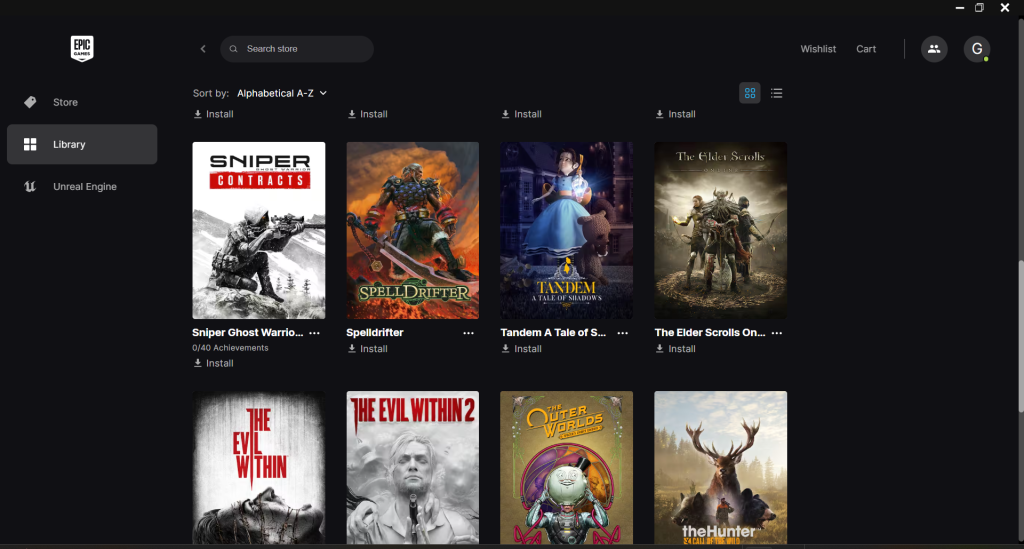This screenshot has width=1024, height=549.
Task: Open the Store section in sidebar
Action: pyautogui.click(x=65, y=102)
